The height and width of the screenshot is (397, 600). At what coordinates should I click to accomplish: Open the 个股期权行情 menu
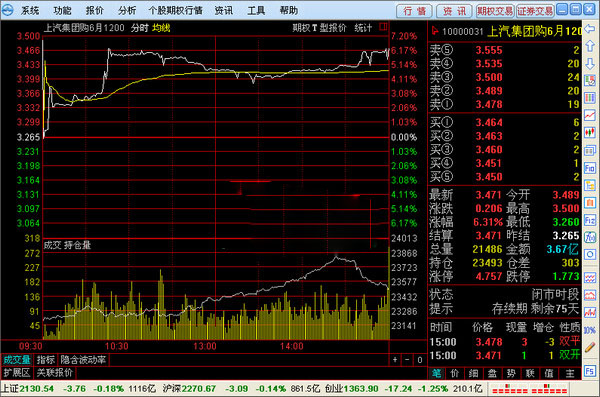tap(175, 10)
